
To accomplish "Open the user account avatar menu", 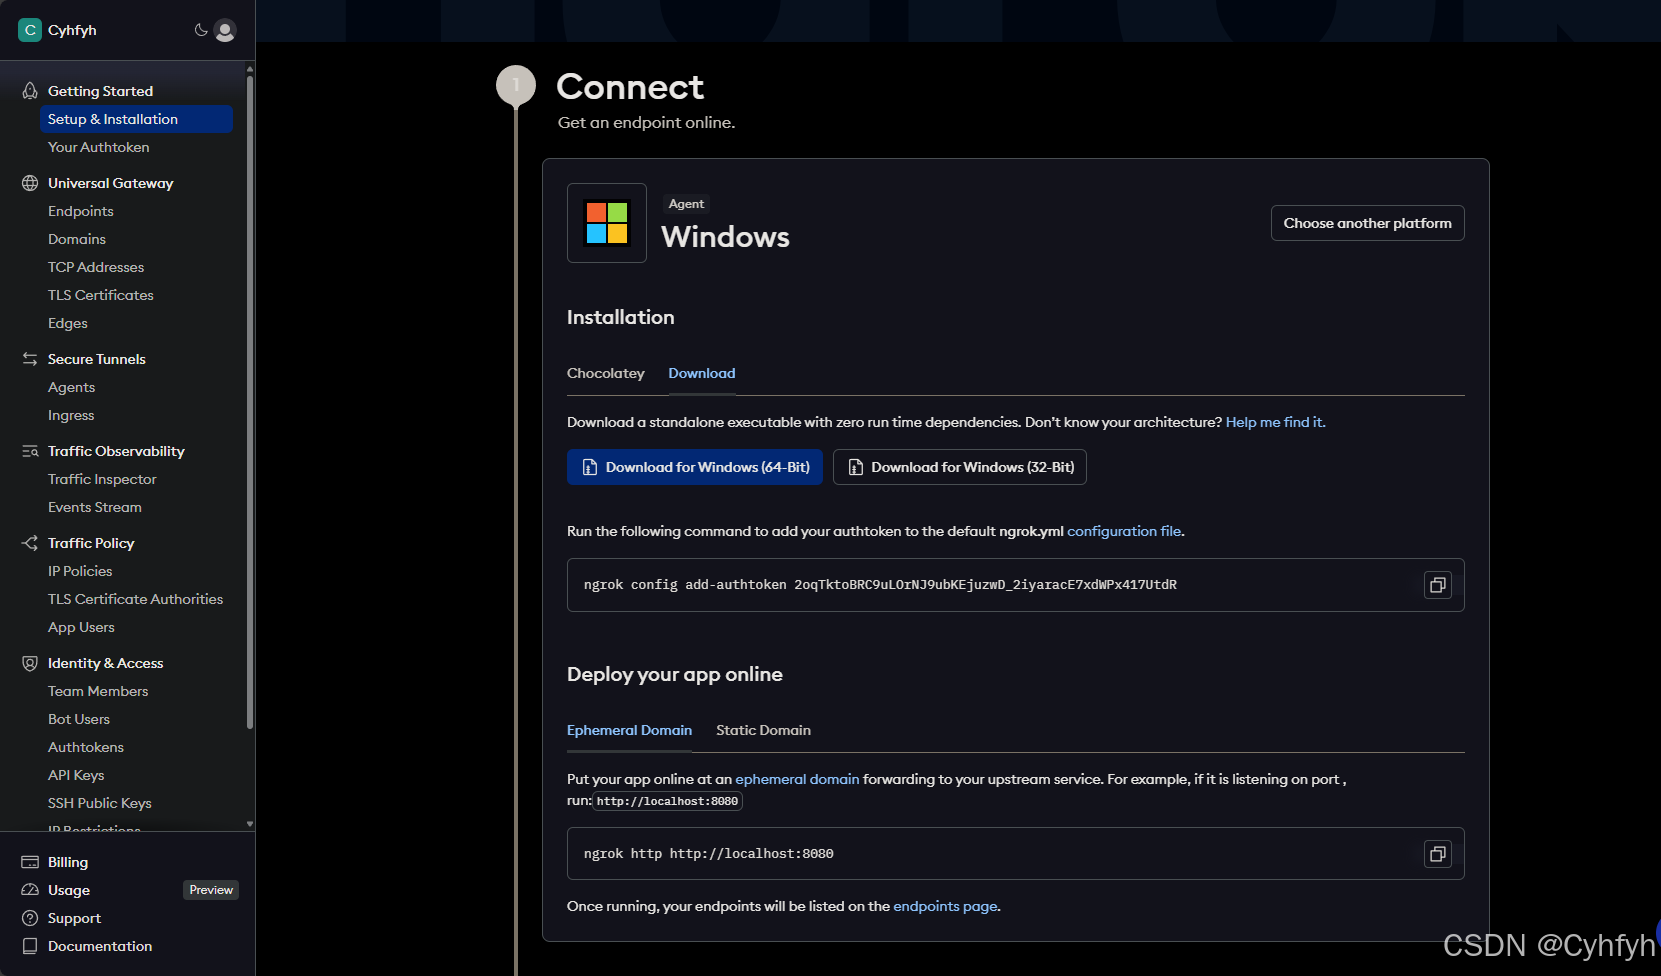I will coord(225,31).
